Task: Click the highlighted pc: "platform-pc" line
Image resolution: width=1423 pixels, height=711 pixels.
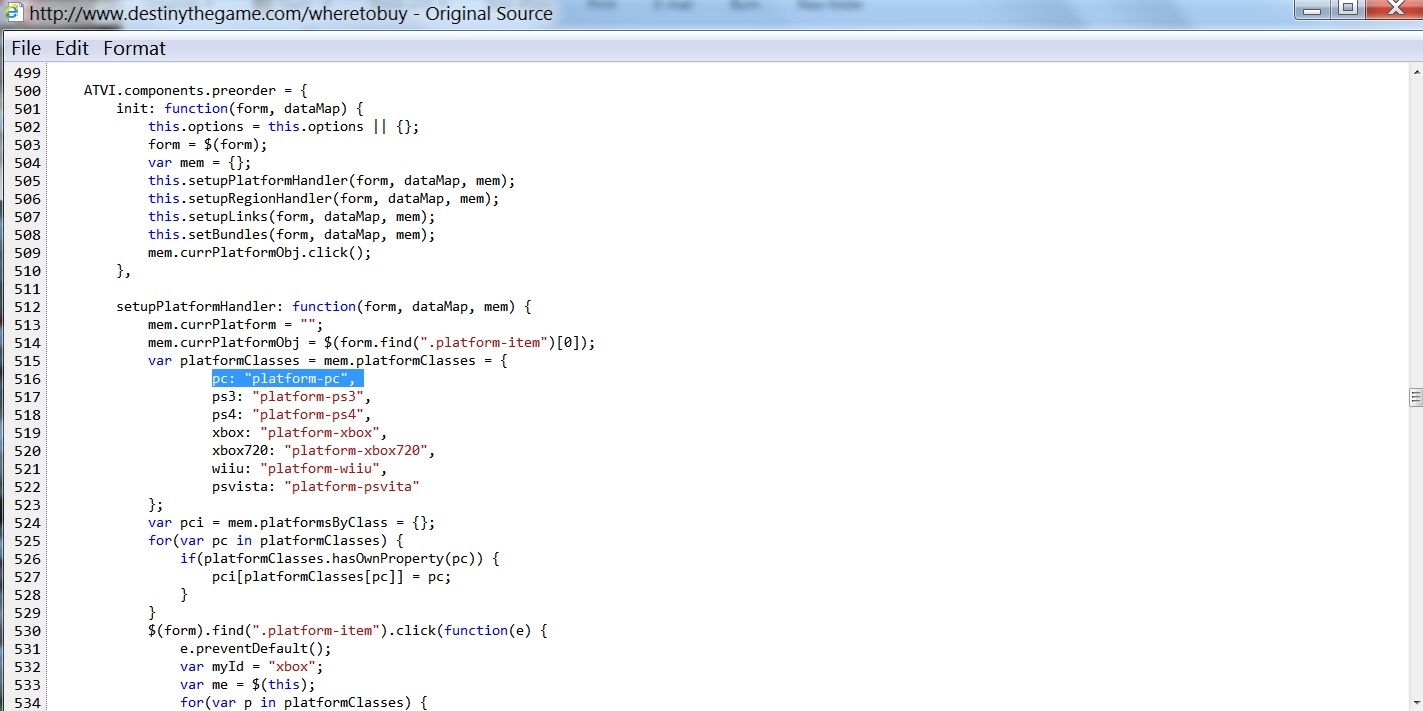Action: pyautogui.click(x=287, y=379)
